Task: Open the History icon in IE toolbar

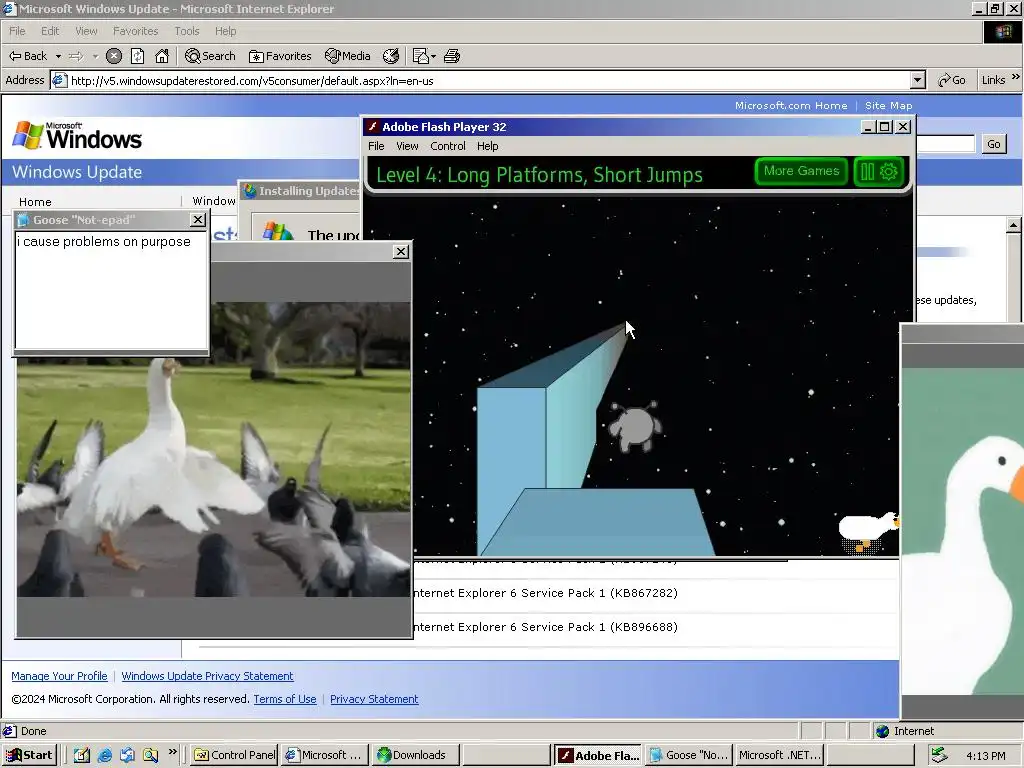Action: point(391,56)
